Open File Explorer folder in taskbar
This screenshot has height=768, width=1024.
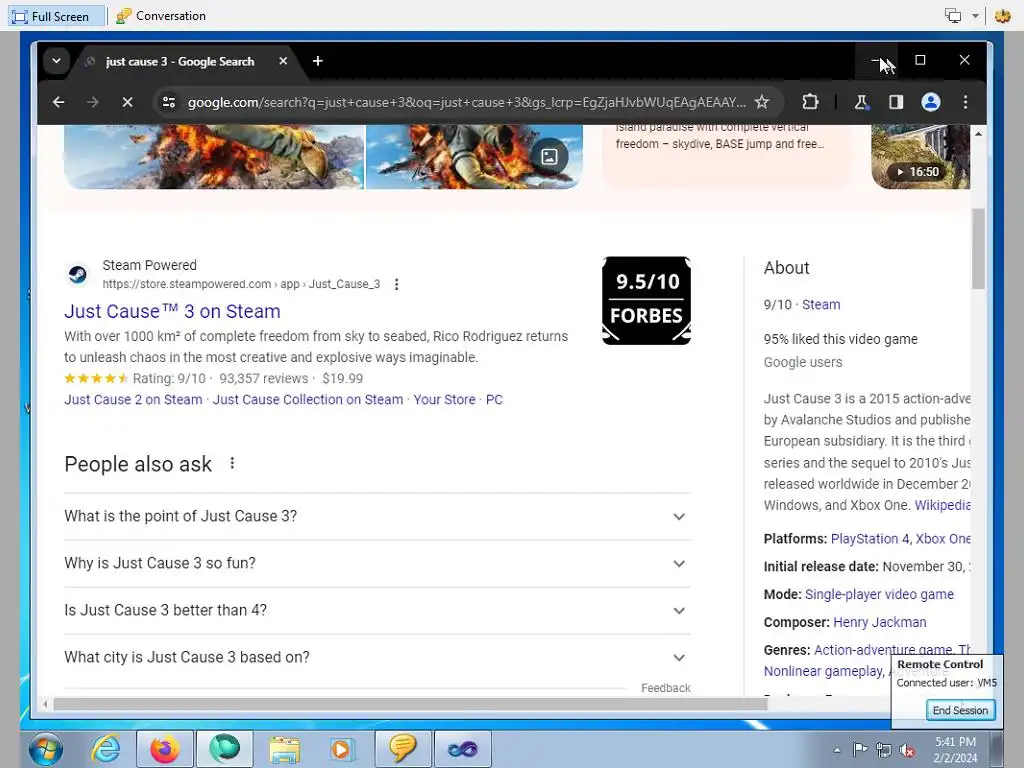pos(284,749)
